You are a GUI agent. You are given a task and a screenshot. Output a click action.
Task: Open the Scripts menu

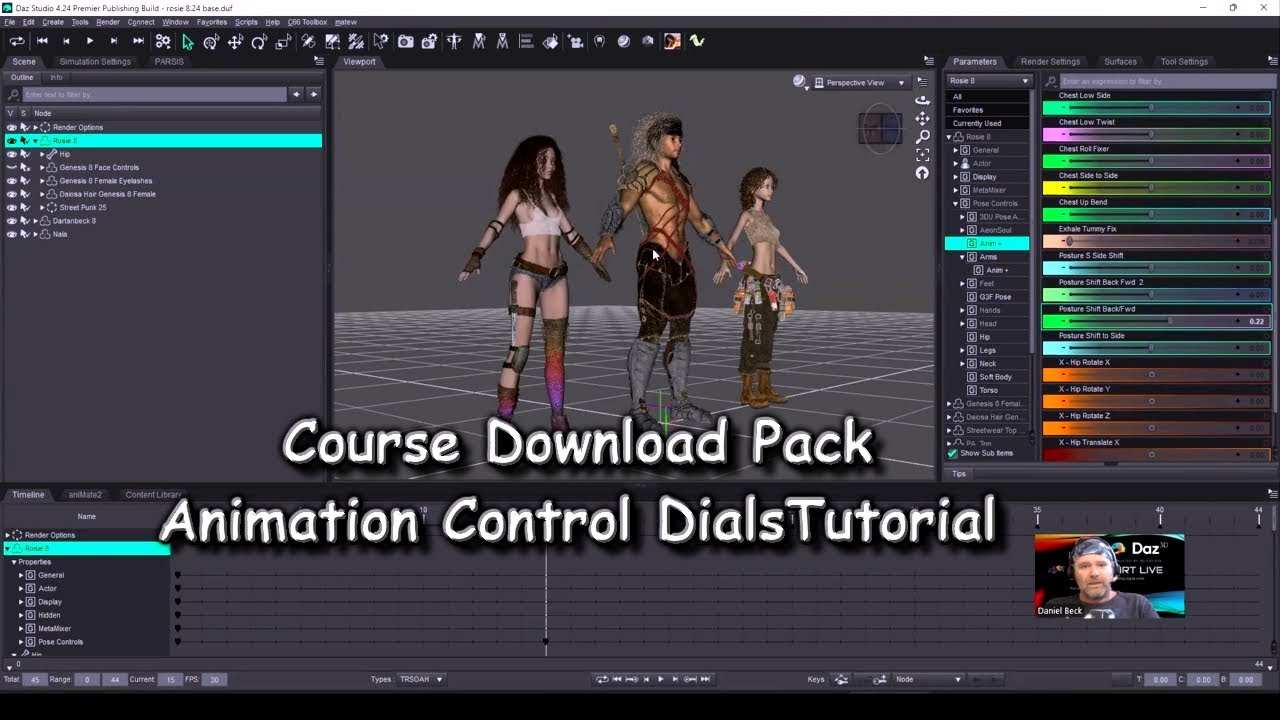[x=246, y=21]
